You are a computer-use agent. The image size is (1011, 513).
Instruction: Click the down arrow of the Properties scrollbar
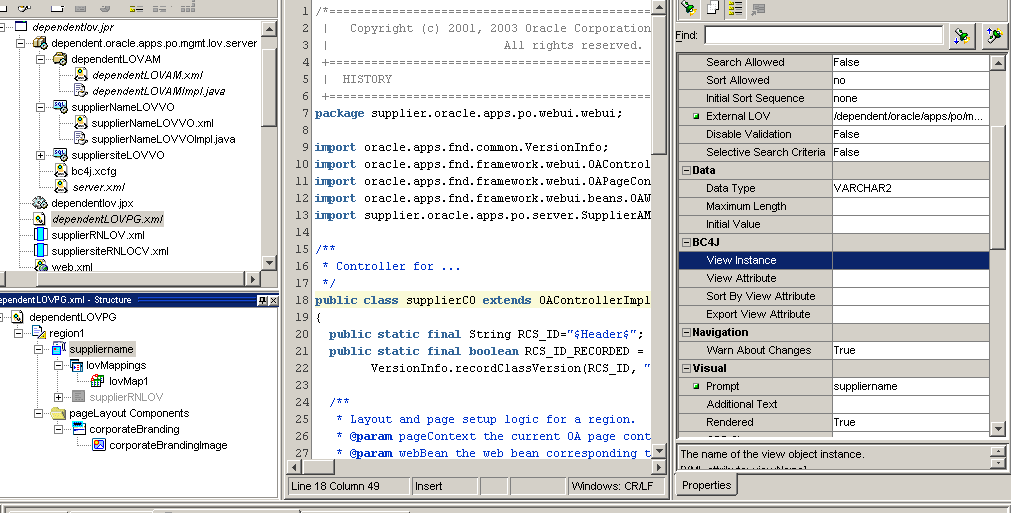[x=997, y=429]
